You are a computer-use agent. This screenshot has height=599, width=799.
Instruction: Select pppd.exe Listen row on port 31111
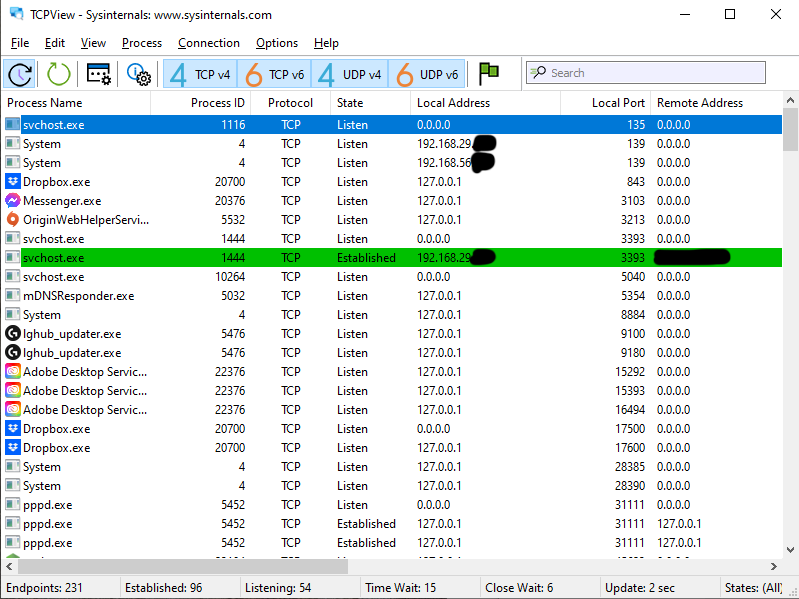click(x=392, y=505)
